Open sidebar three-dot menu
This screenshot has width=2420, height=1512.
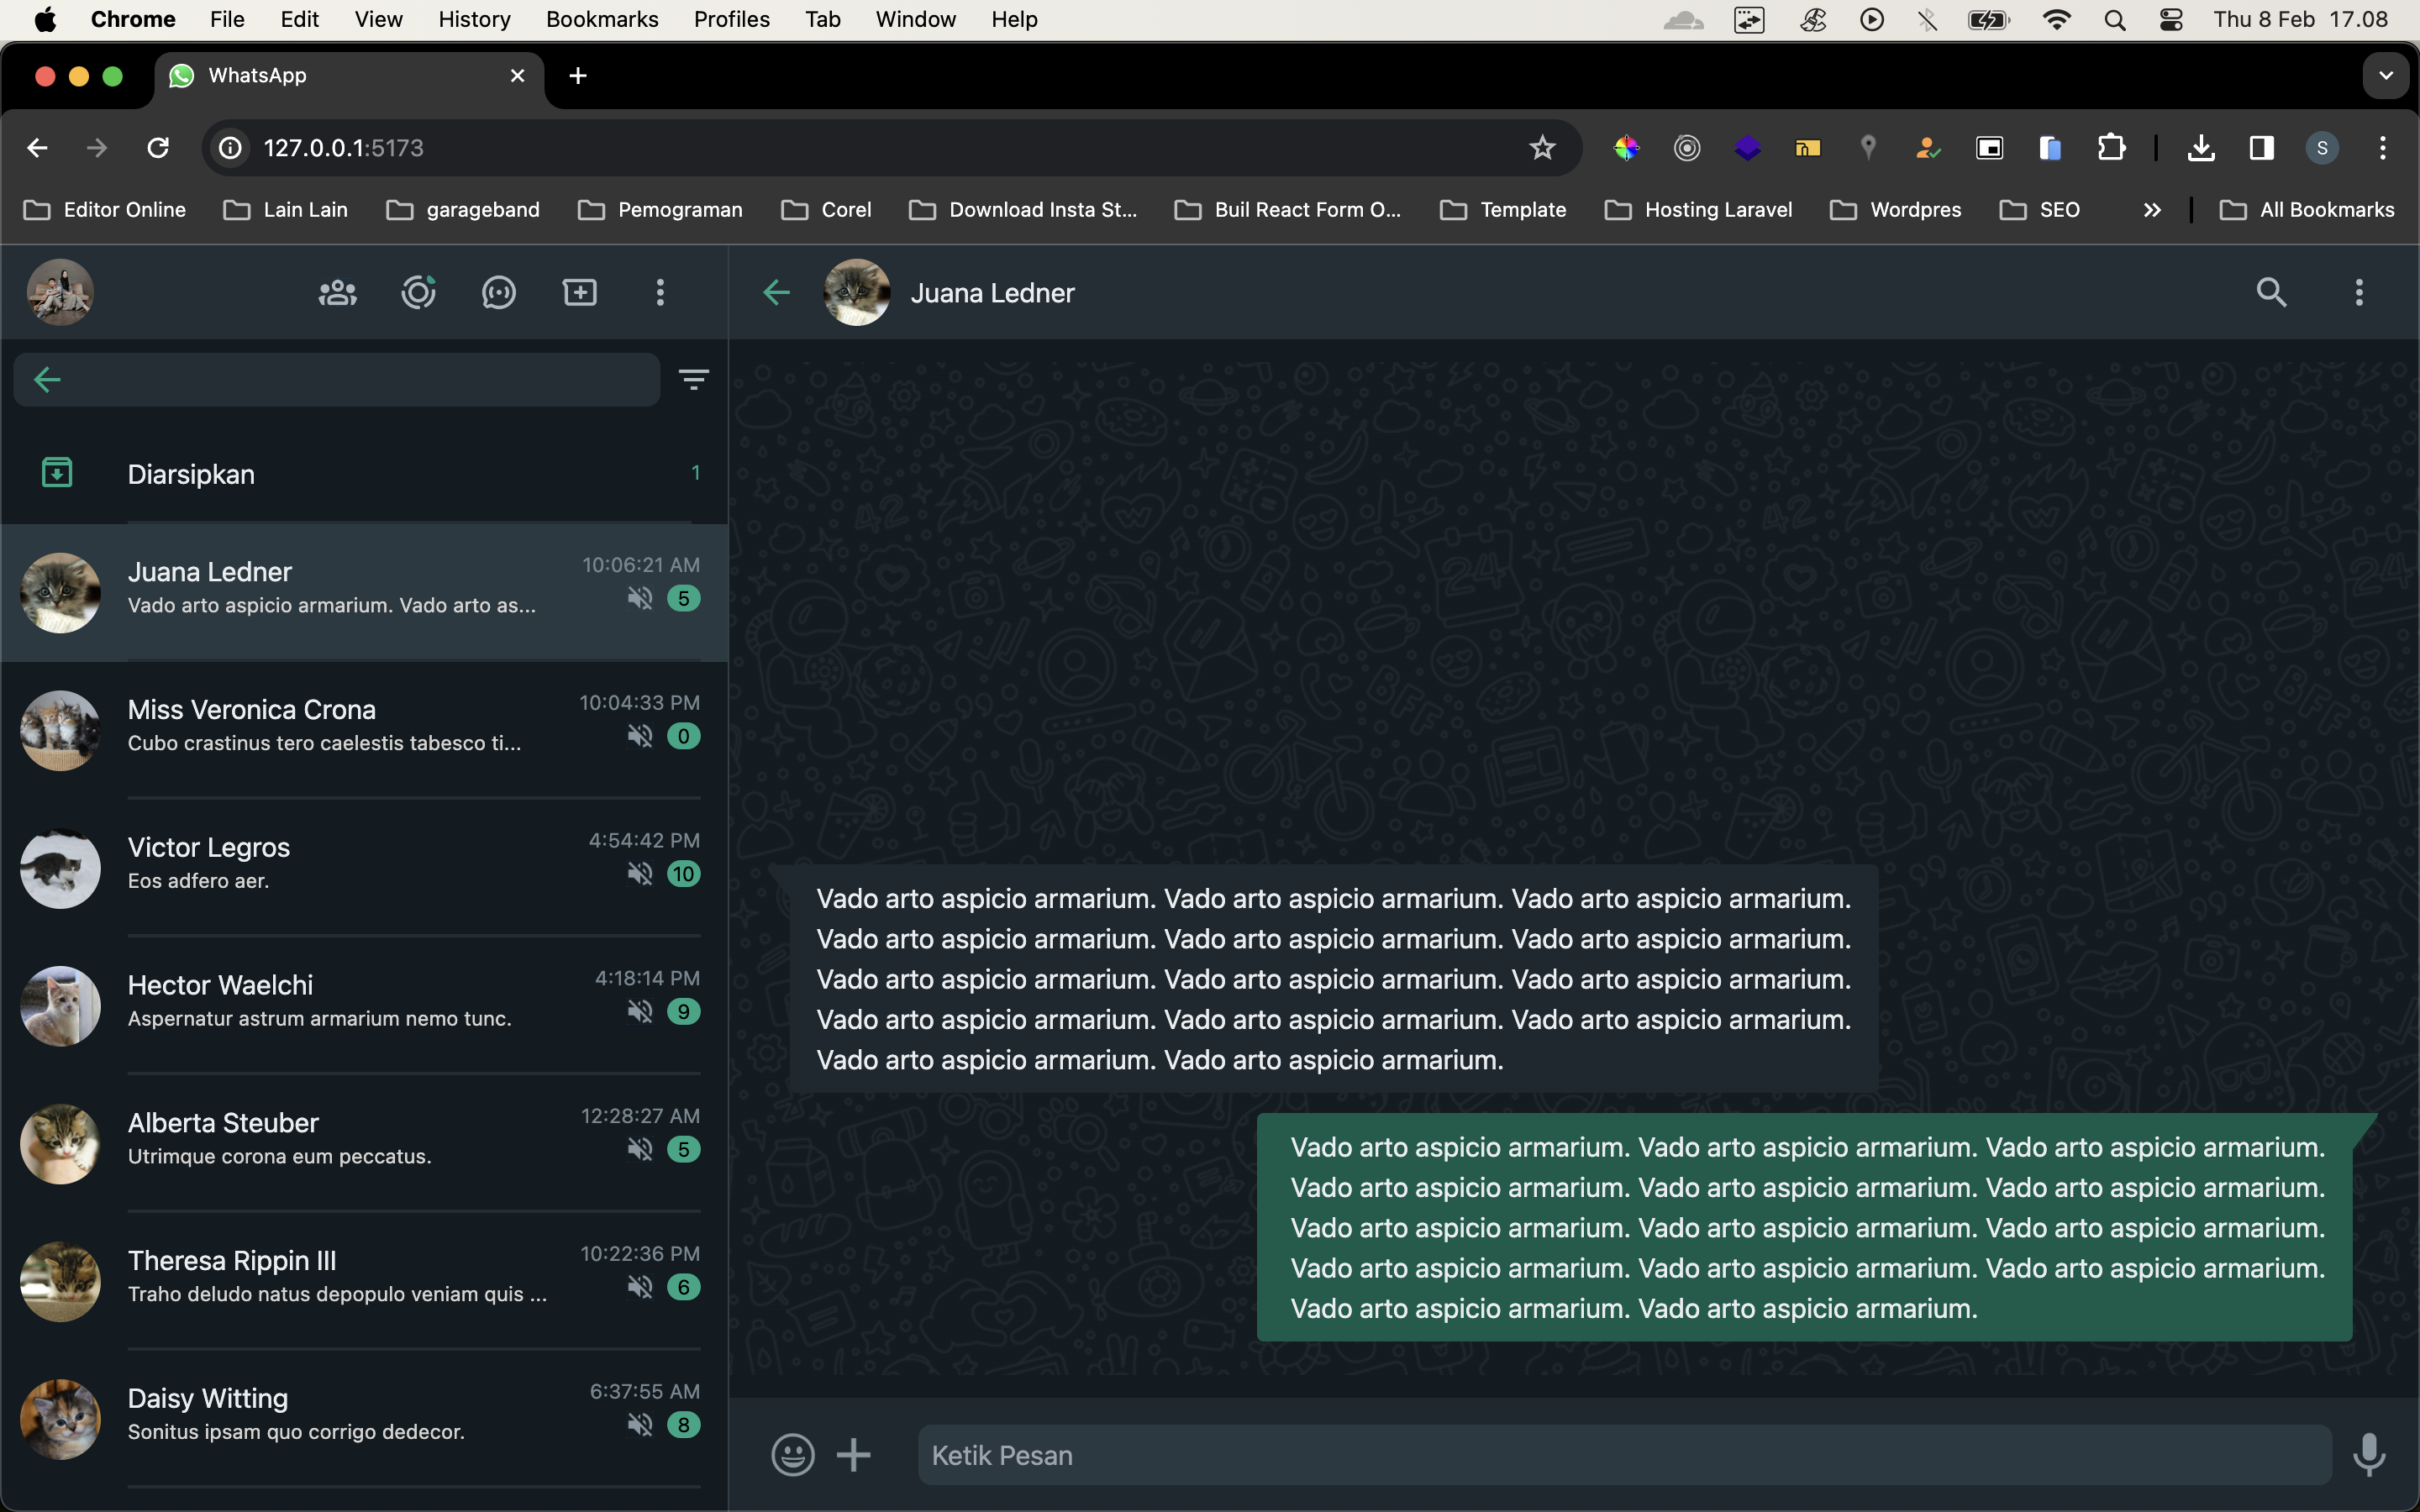click(x=660, y=292)
